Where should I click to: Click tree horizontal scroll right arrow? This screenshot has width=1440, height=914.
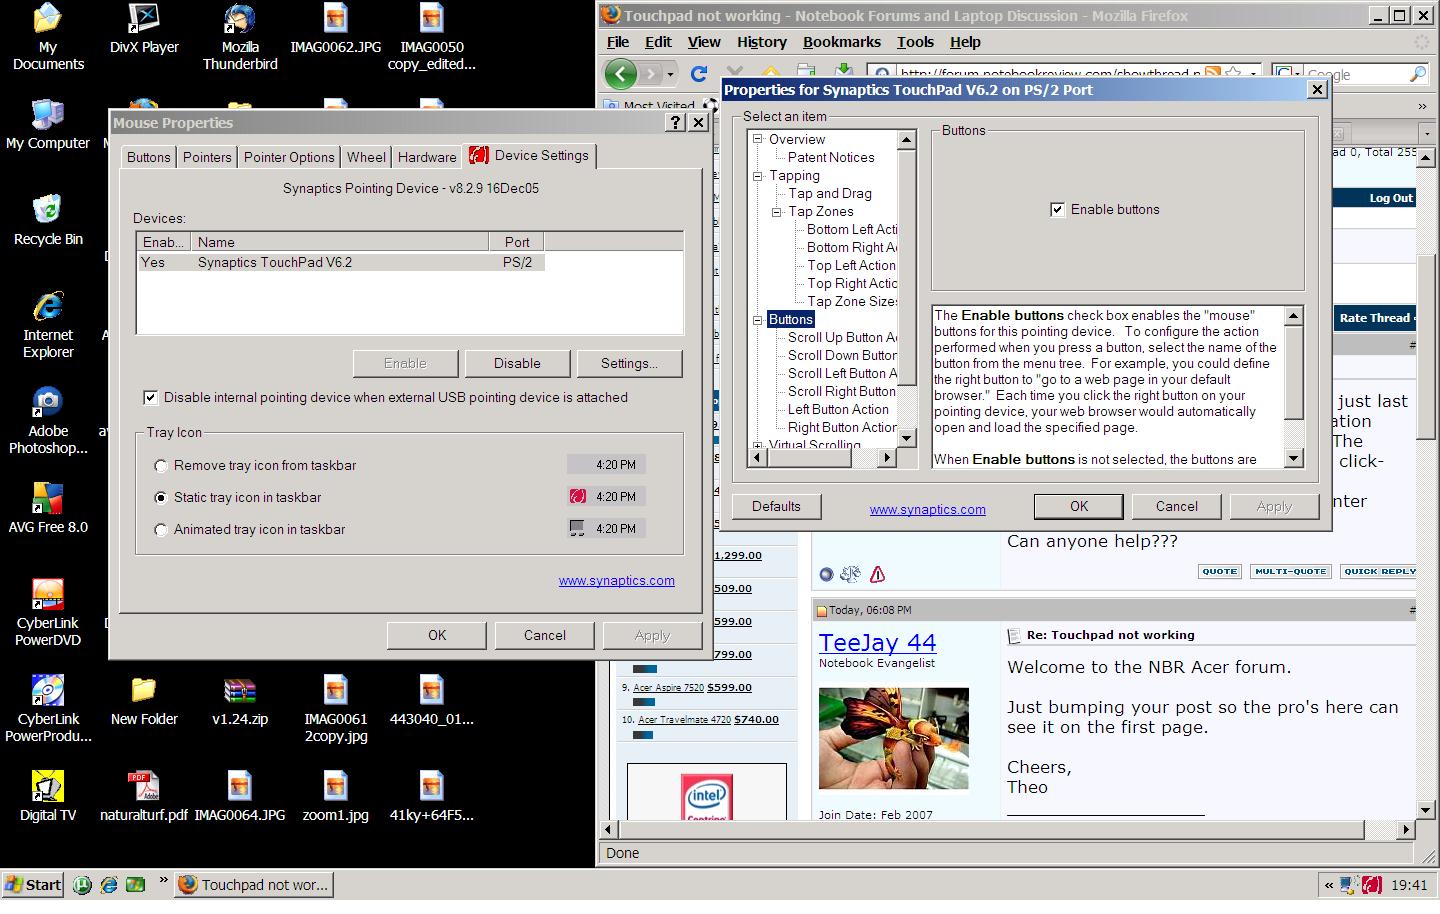(x=886, y=457)
